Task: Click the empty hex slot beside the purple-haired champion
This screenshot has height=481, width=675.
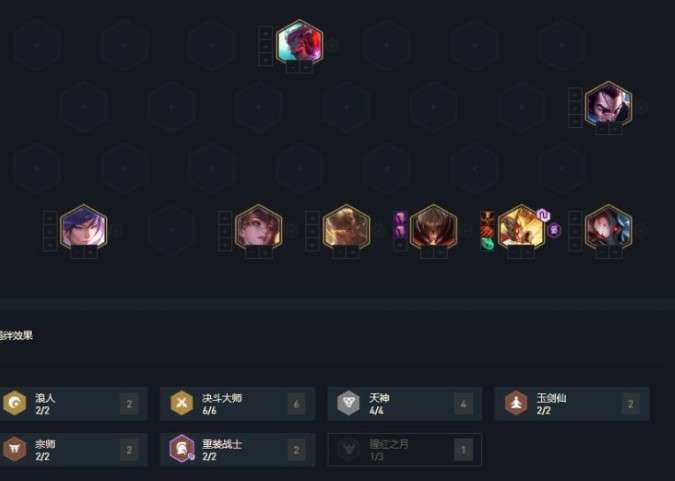Action: [x=171, y=230]
